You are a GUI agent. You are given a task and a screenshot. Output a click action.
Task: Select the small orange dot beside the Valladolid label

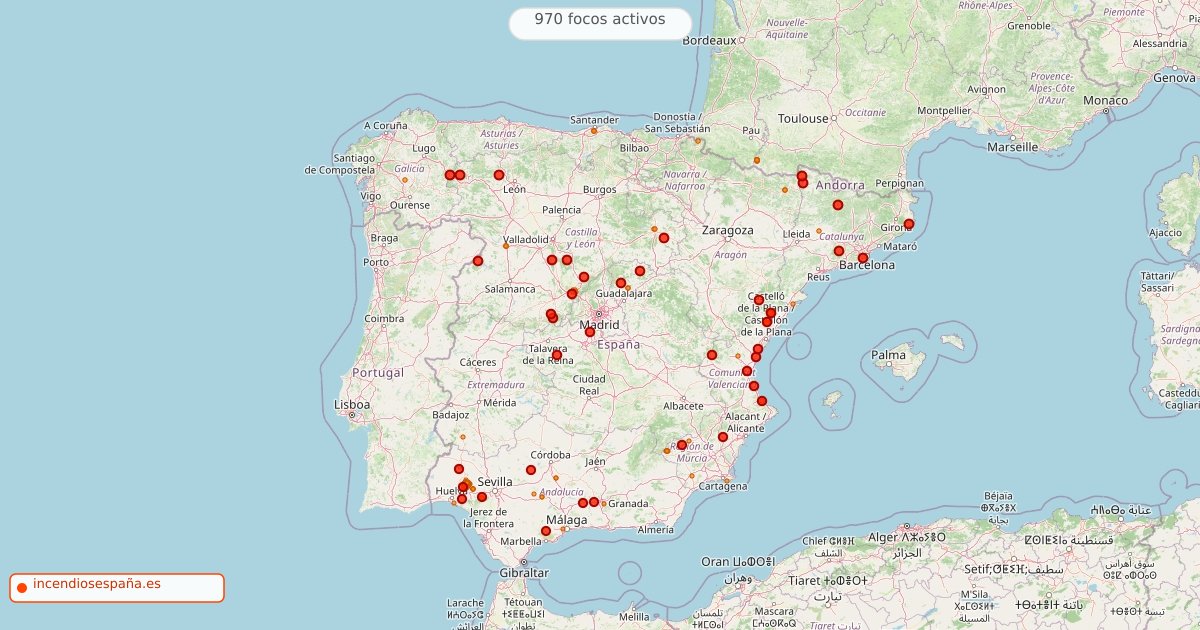(506, 246)
